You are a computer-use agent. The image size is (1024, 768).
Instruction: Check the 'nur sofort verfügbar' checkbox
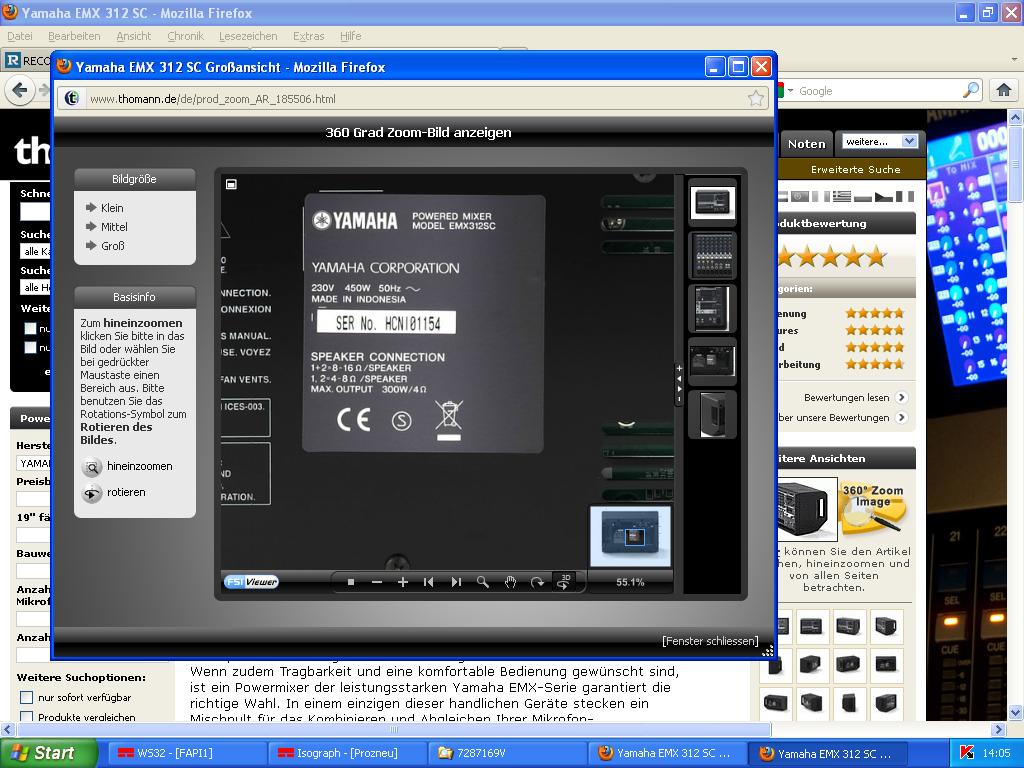point(27,697)
